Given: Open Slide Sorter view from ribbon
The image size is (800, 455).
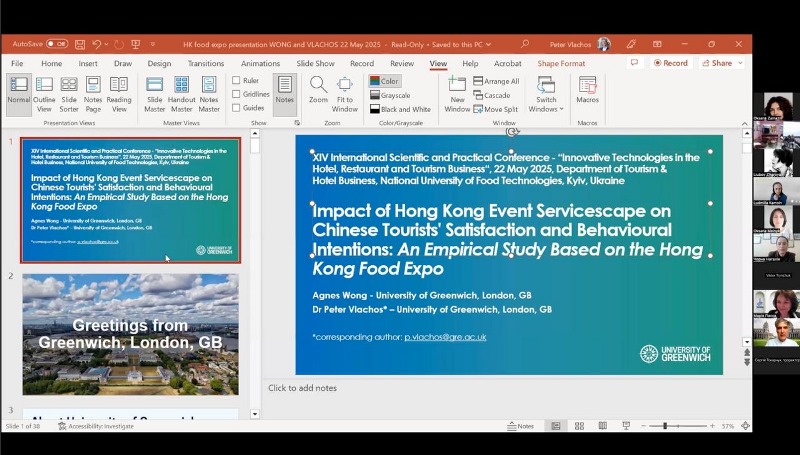Looking at the screenshot, I should pyautogui.click(x=69, y=95).
